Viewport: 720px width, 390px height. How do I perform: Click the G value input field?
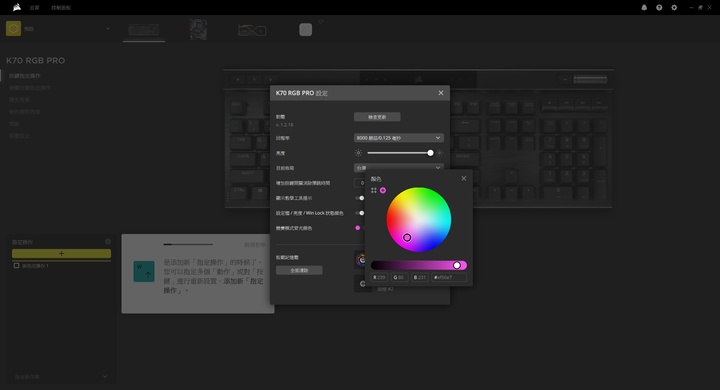tap(399, 277)
